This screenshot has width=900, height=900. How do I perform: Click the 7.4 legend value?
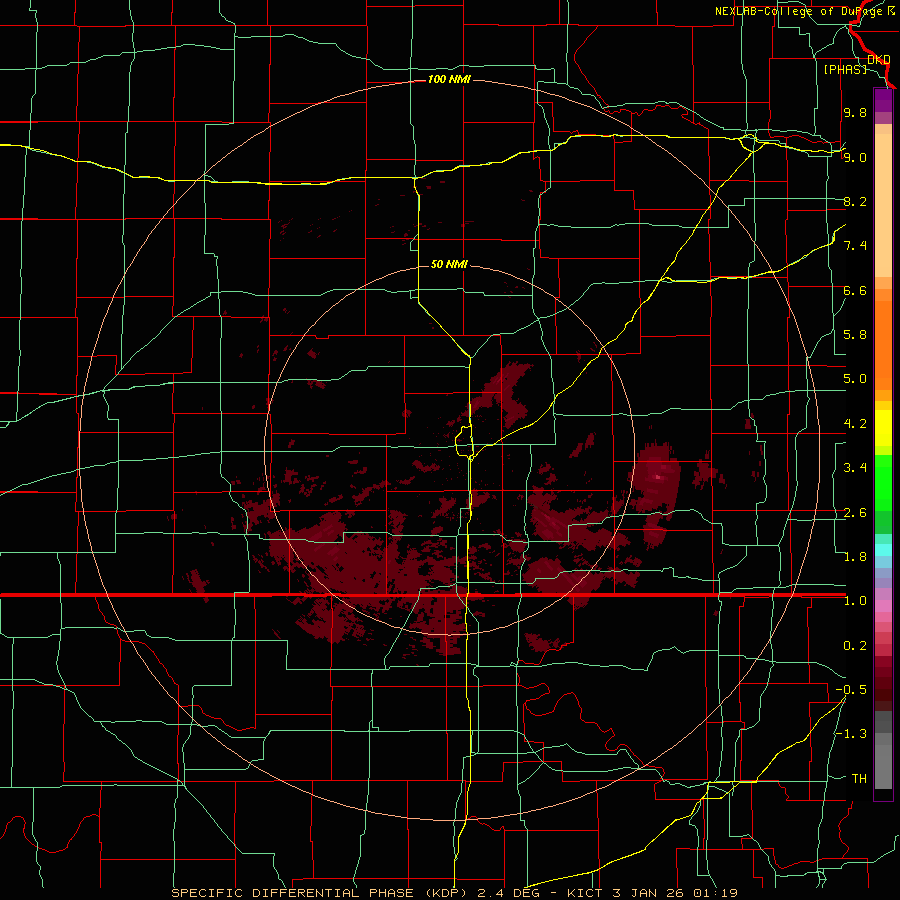(855, 246)
